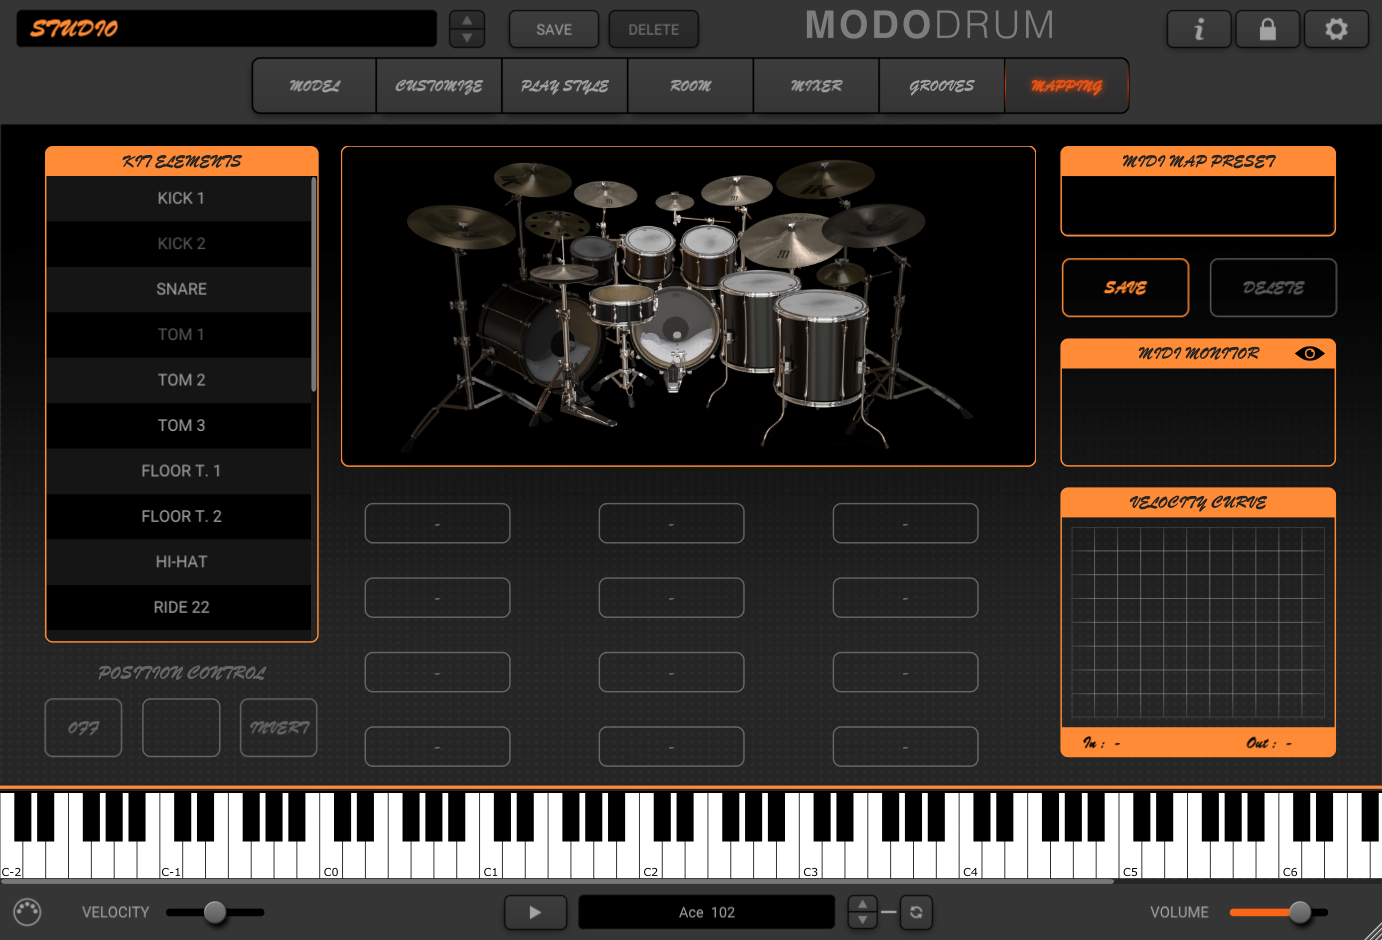Click the Studio preset name field
The height and width of the screenshot is (940, 1382).
coord(227,29)
